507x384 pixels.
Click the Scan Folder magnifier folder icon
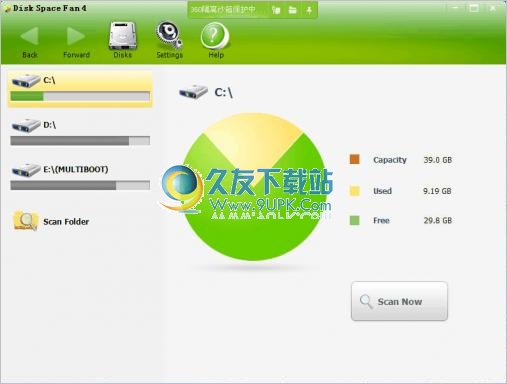point(25,221)
